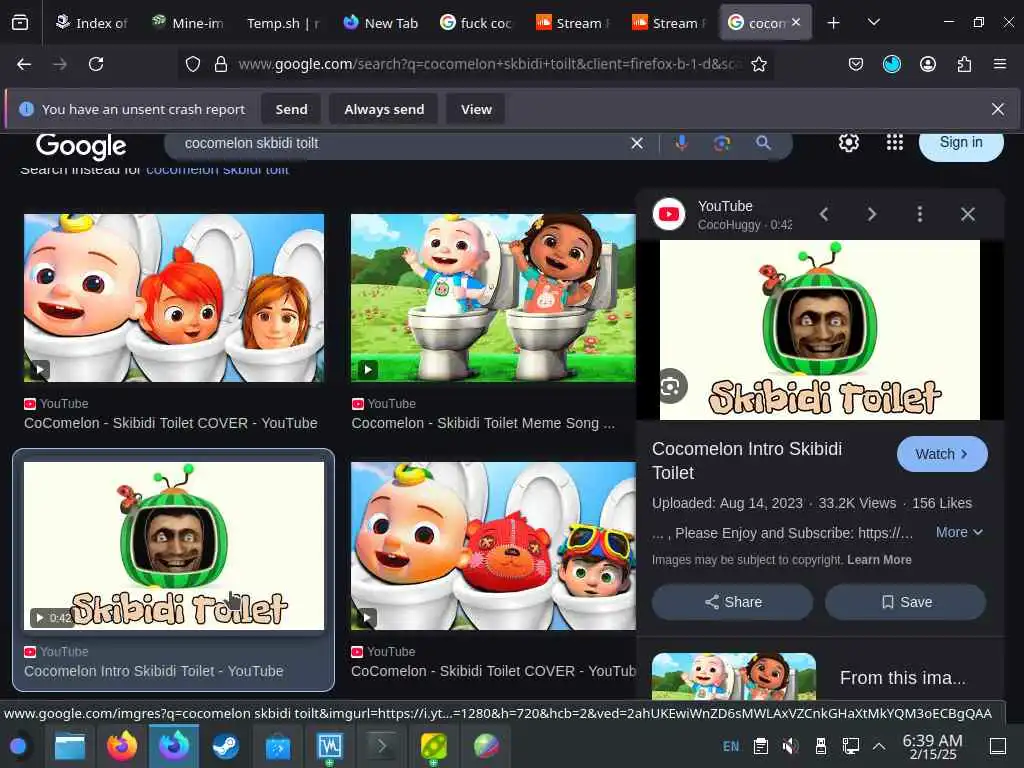Open Skibidi Toilet Meme Song thumbnail
This screenshot has width=1024, height=768.
[x=493, y=298]
